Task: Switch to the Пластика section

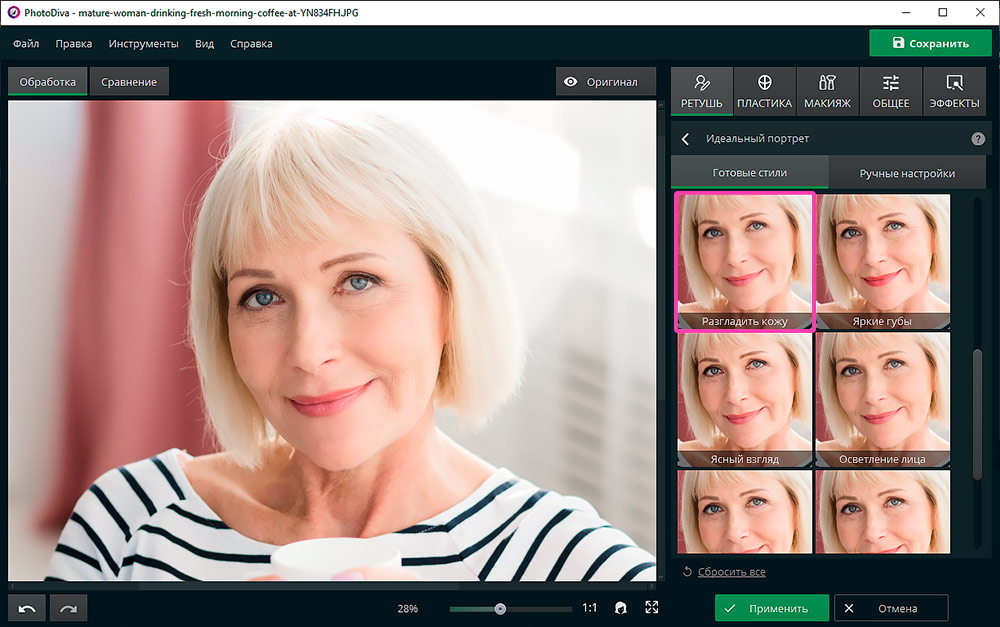Action: click(764, 92)
